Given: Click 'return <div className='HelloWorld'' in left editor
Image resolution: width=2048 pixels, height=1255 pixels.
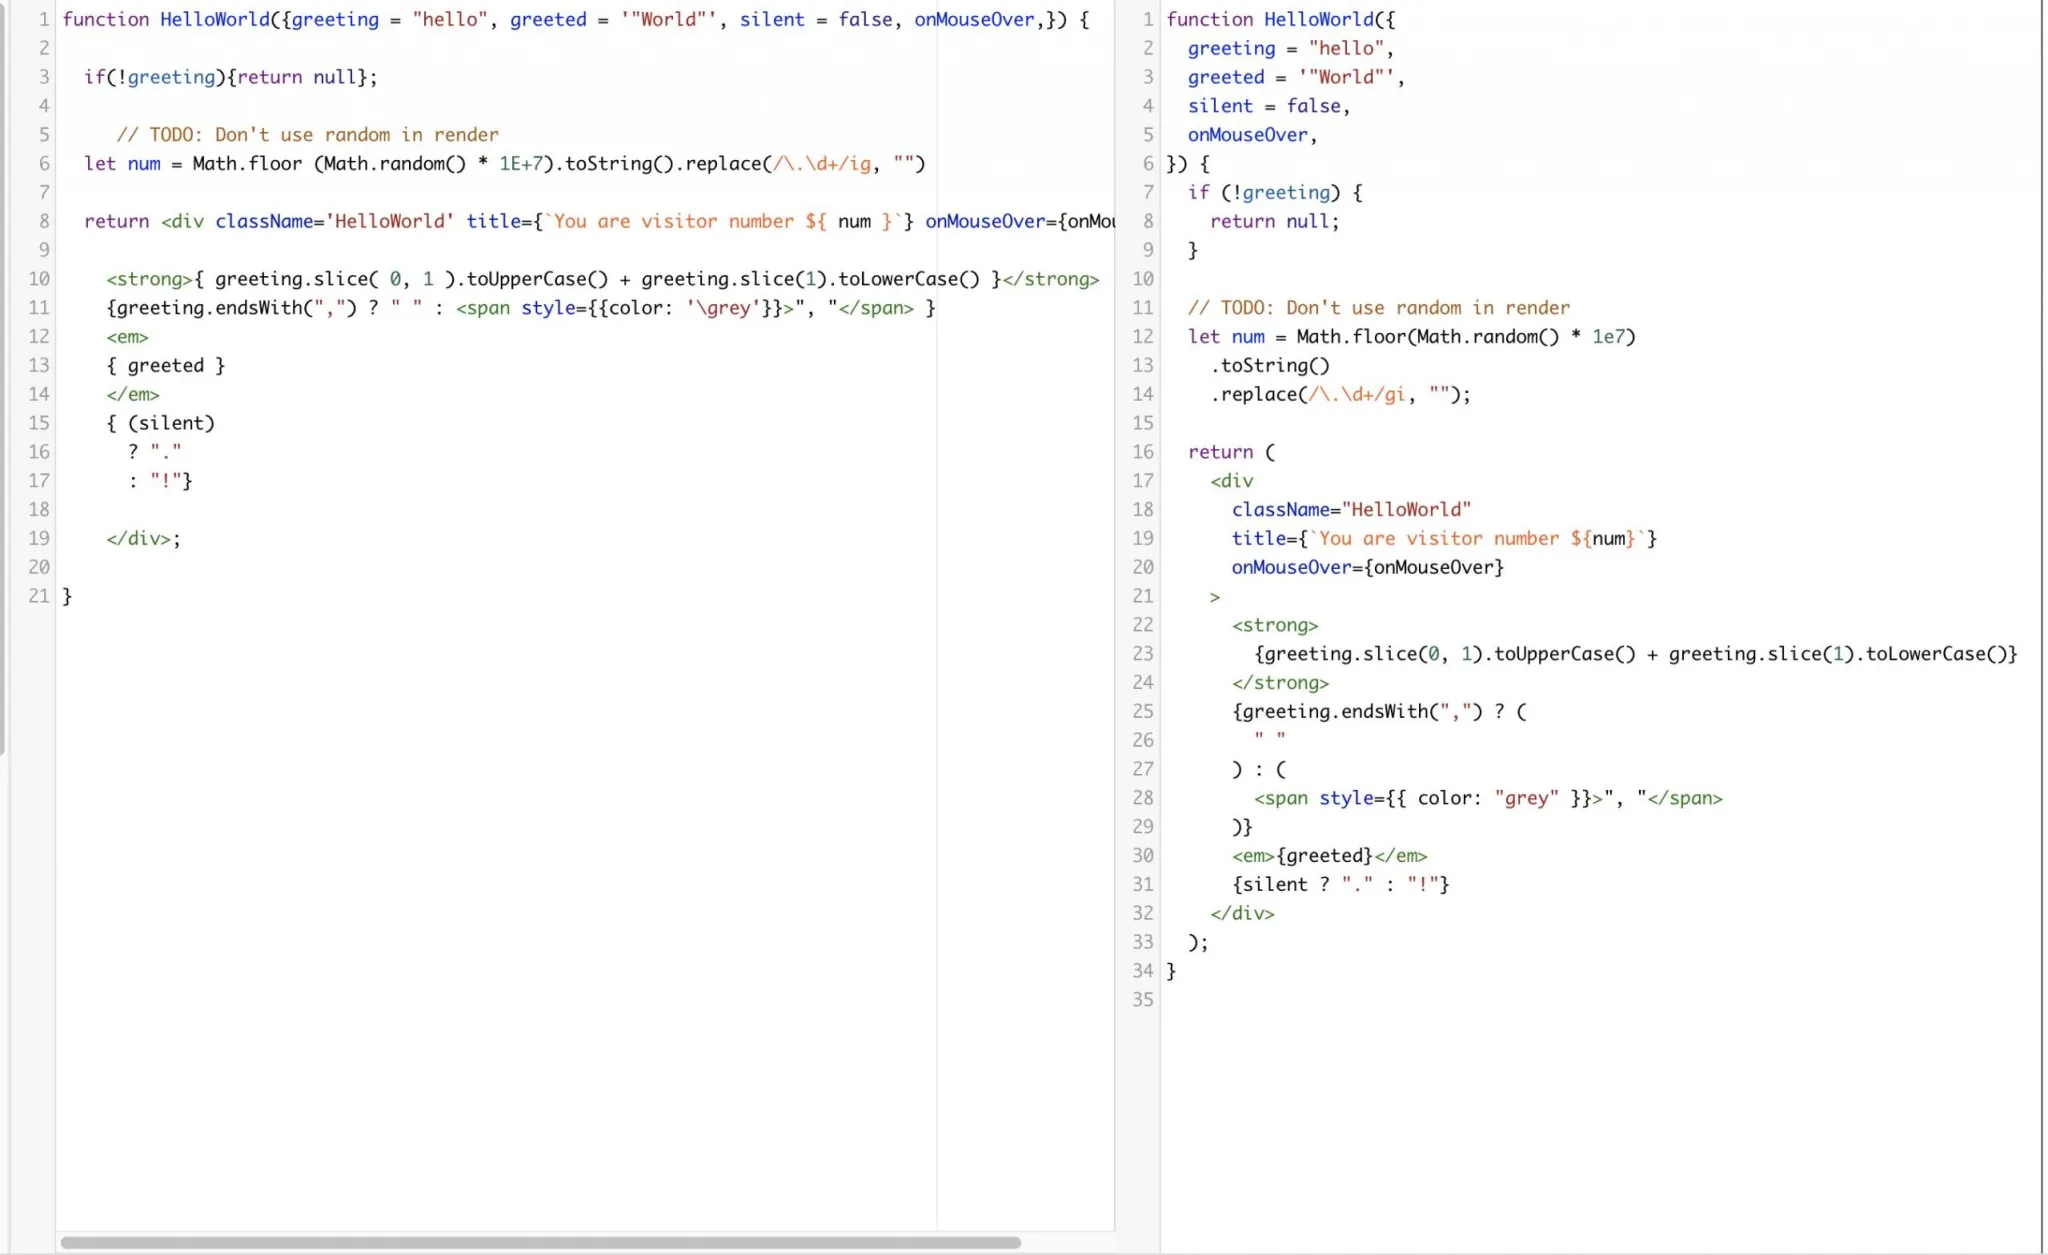Looking at the screenshot, I should click(x=269, y=221).
